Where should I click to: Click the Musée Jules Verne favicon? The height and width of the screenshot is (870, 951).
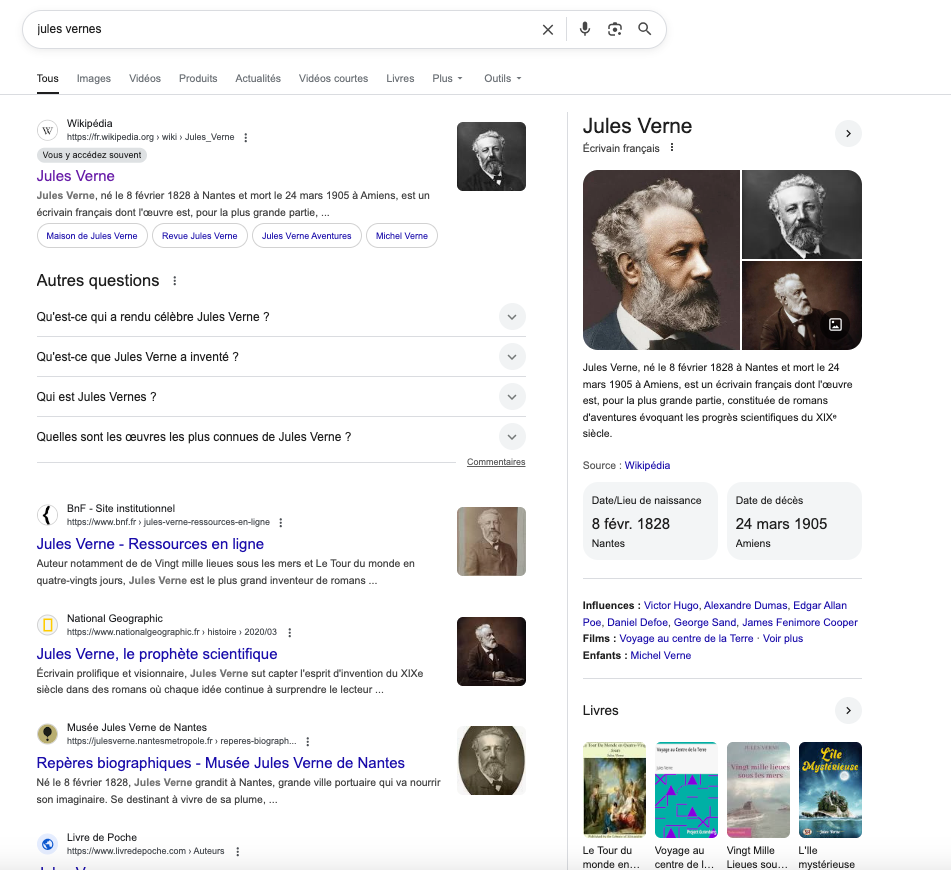point(47,734)
